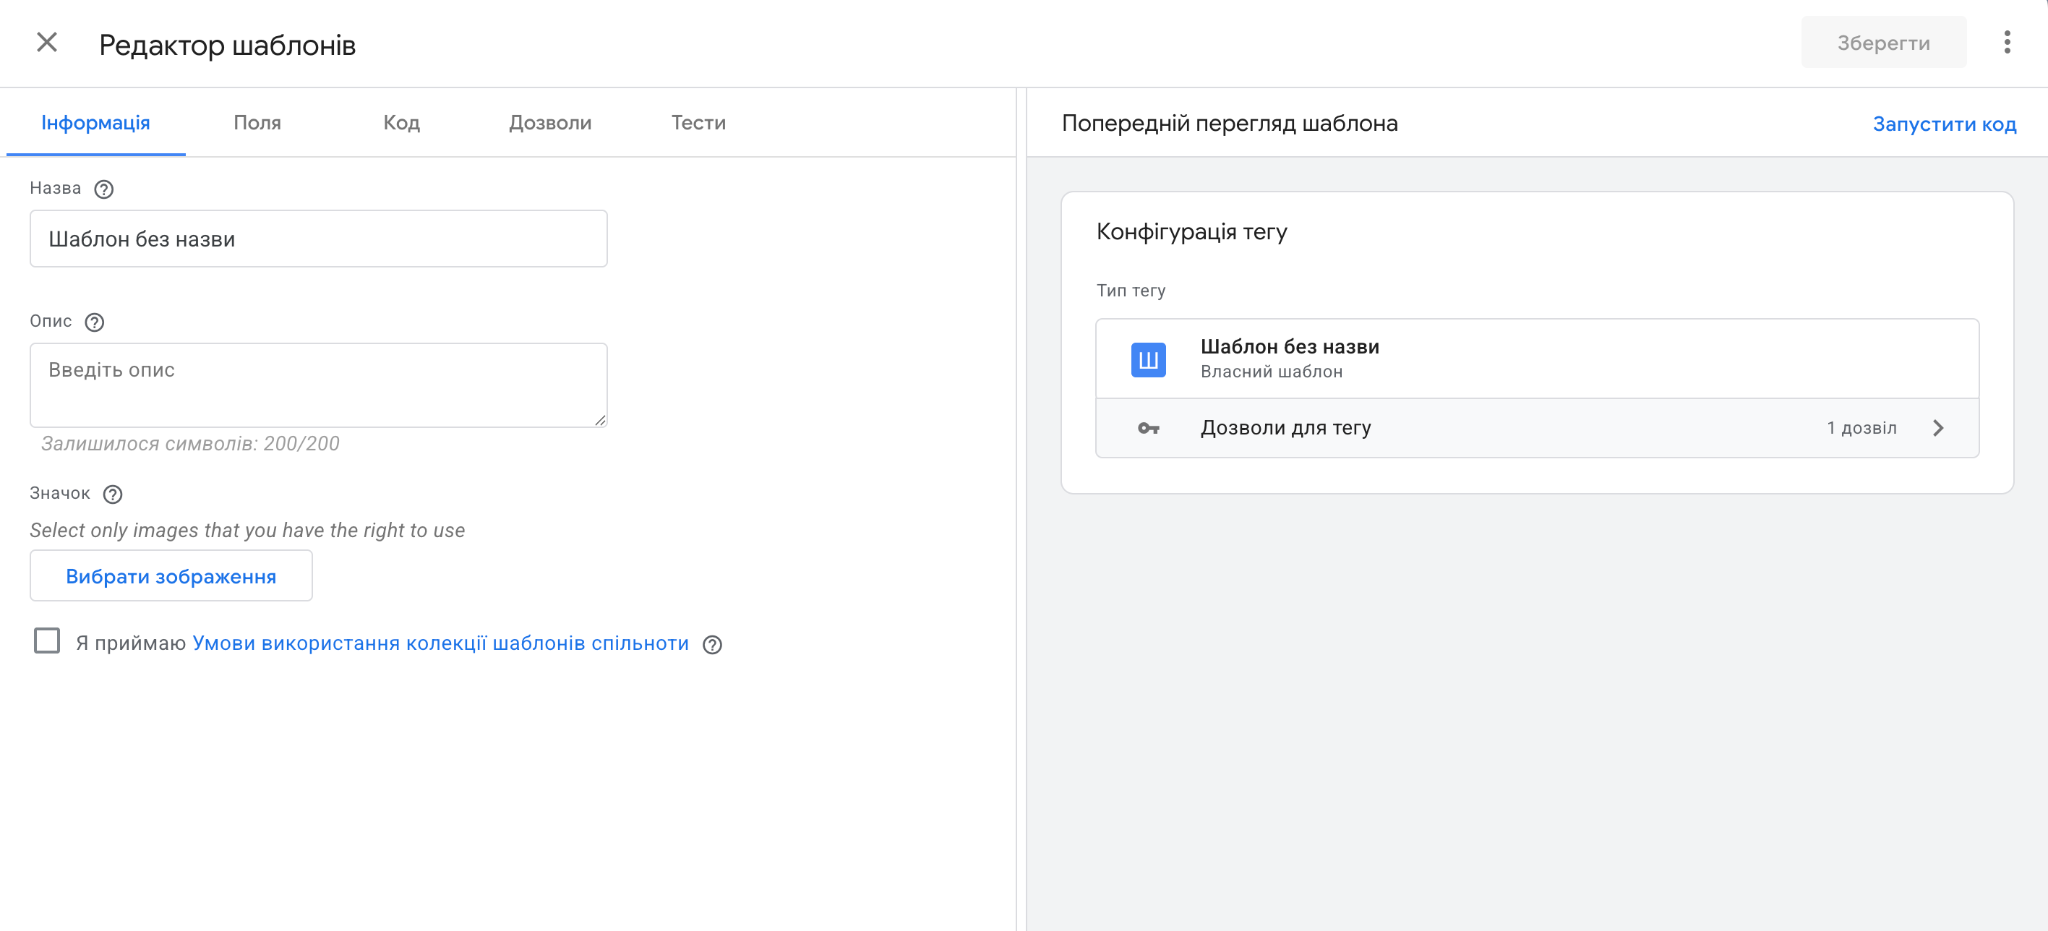Viewport: 2048px width, 931px height.
Task: Enable the Умови використання acceptance checkbox
Action: pyautogui.click(x=47, y=641)
